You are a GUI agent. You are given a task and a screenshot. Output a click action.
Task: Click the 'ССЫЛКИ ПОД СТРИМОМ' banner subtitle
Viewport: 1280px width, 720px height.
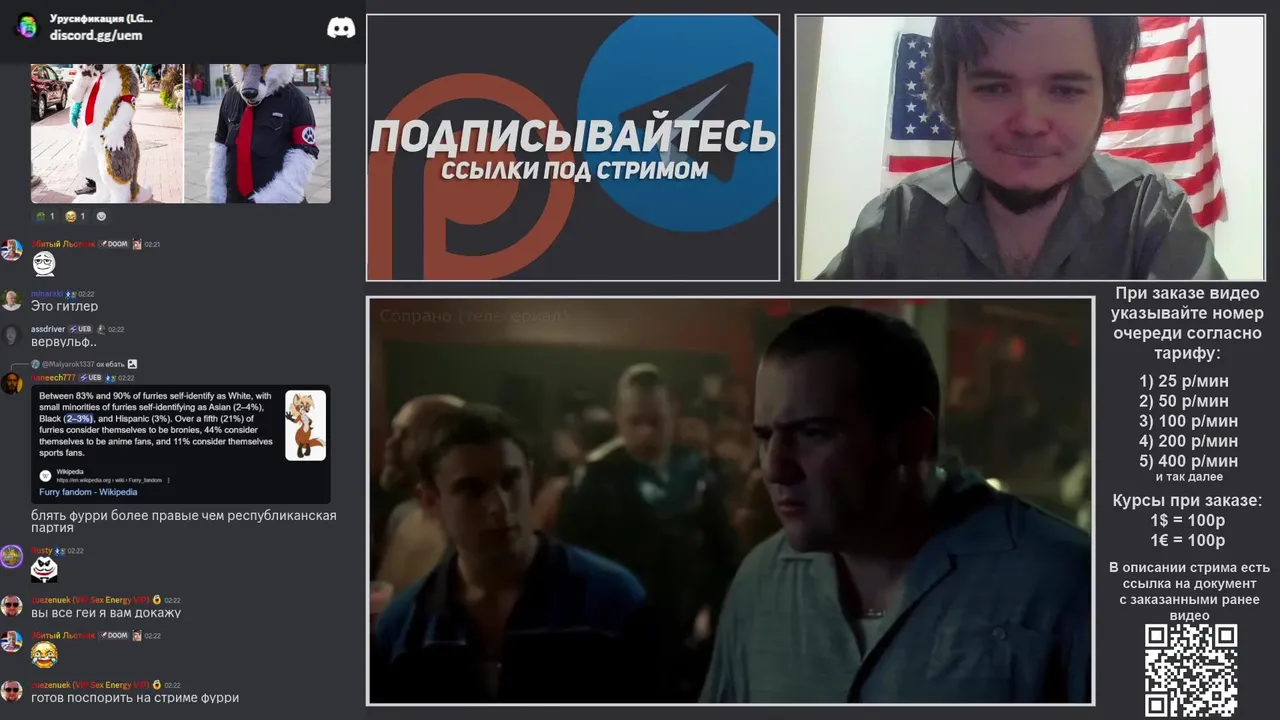coord(574,170)
